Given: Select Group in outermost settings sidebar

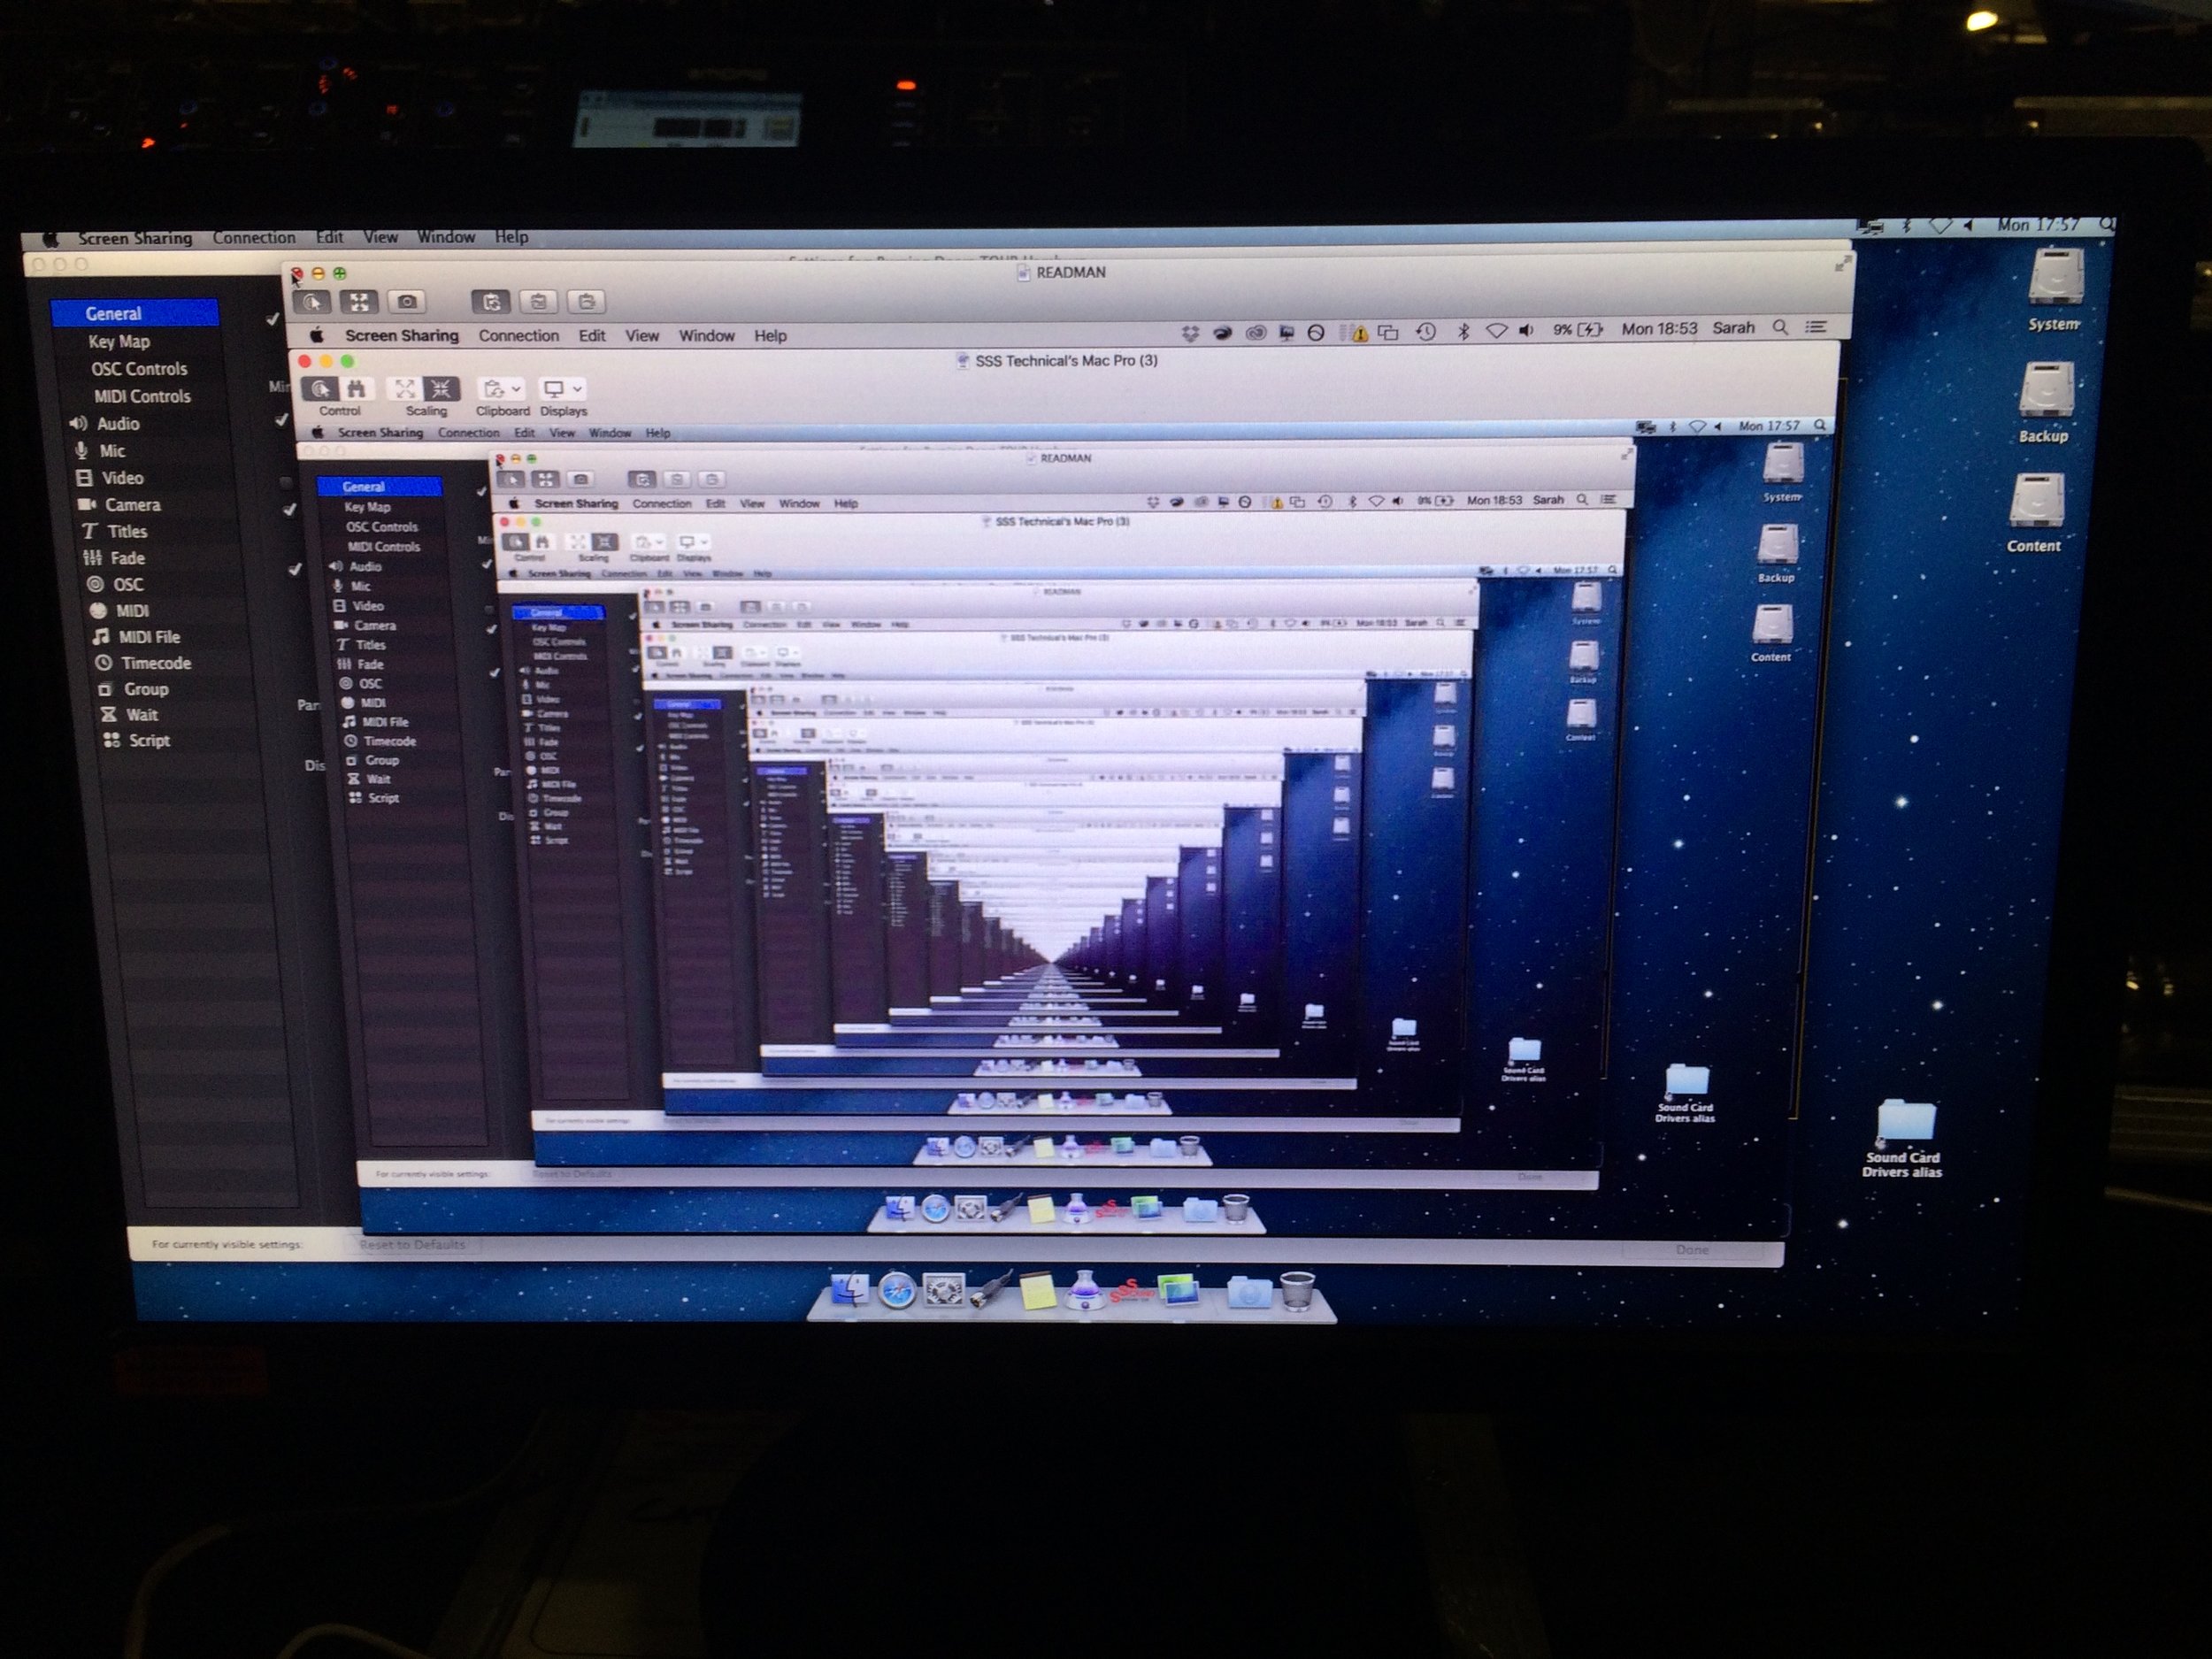Looking at the screenshot, I should point(145,689).
